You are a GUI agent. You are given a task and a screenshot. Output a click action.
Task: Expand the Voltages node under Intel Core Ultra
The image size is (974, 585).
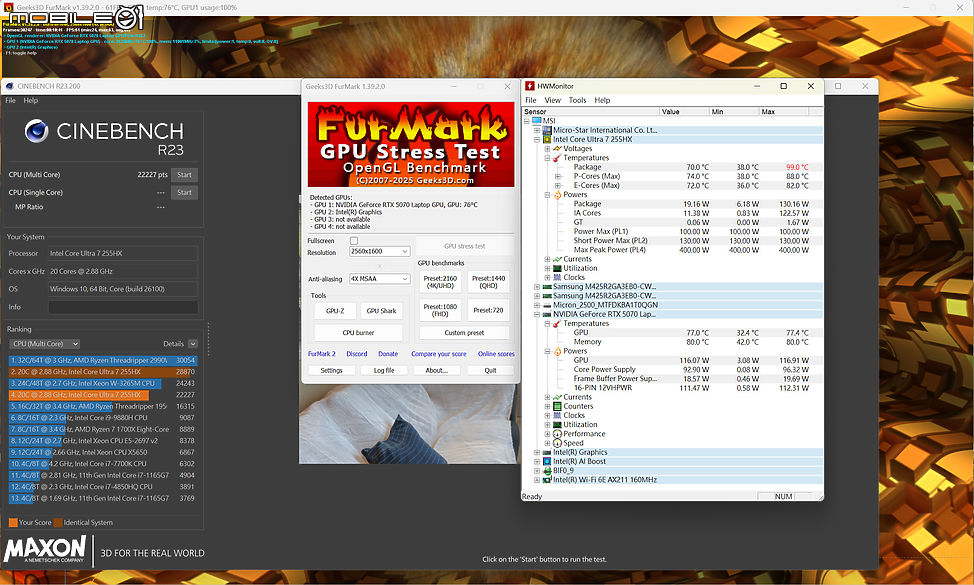coord(547,149)
